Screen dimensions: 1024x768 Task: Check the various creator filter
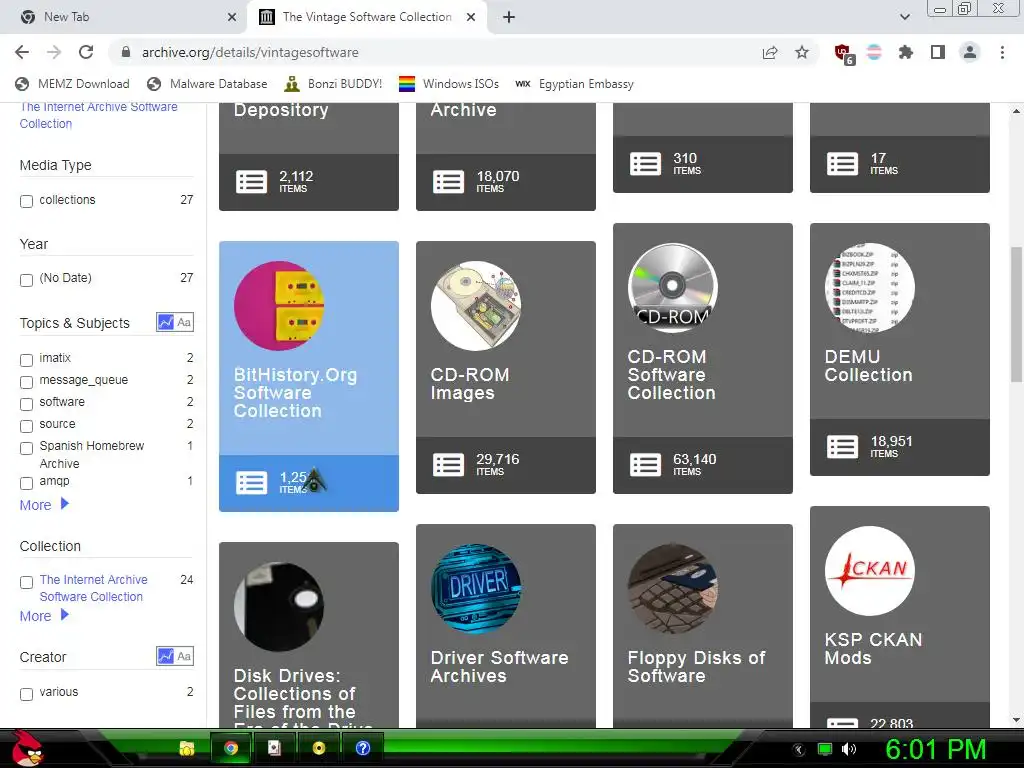26,694
